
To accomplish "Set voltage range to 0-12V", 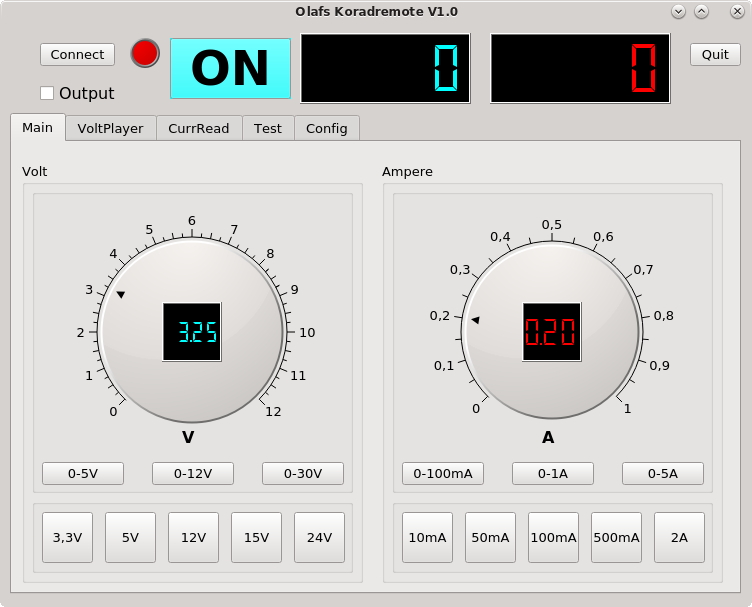I will pyautogui.click(x=193, y=474).
